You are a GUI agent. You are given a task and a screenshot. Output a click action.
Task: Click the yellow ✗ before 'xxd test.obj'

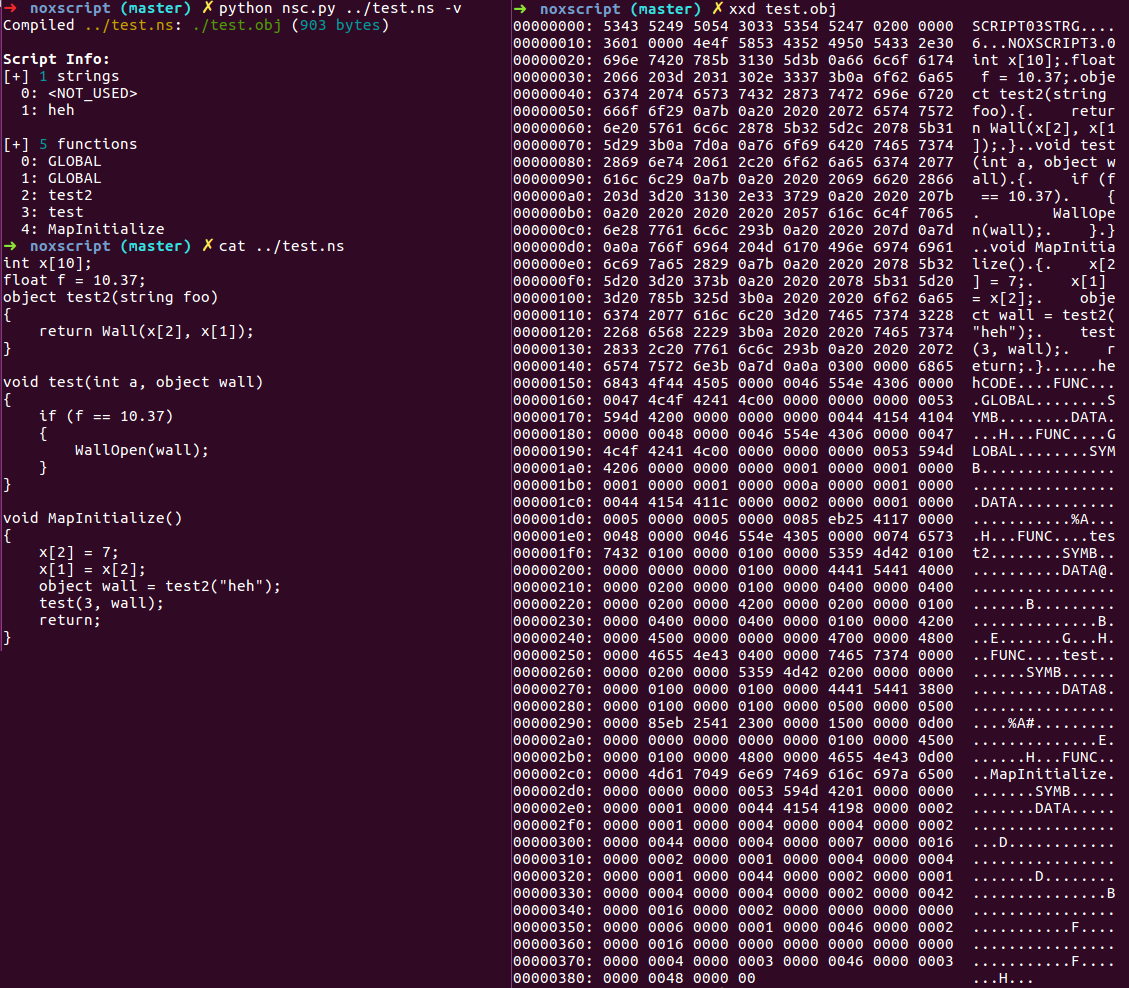pyautogui.click(x=717, y=8)
